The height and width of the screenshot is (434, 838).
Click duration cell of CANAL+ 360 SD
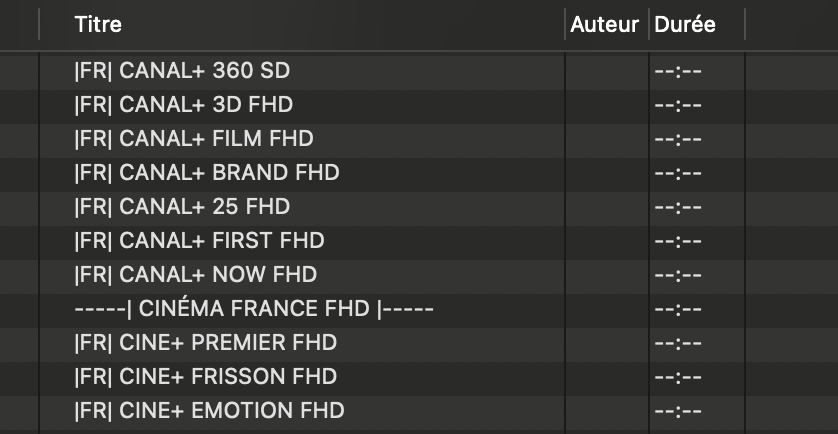click(697, 71)
